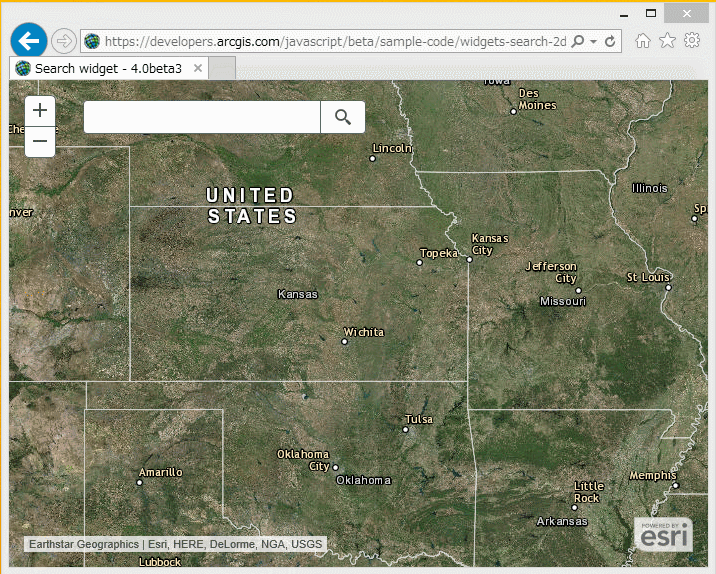The image size is (716, 574).
Task: Refresh the page with the reload icon
Action: 610,42
